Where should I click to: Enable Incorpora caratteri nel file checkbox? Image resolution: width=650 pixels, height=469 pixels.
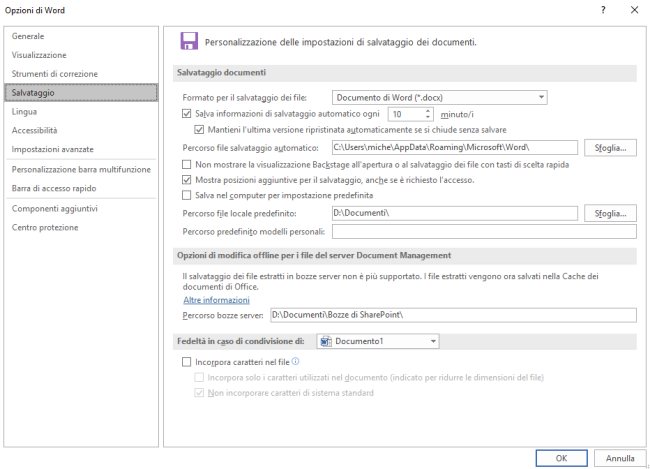[x=187, y=362]
